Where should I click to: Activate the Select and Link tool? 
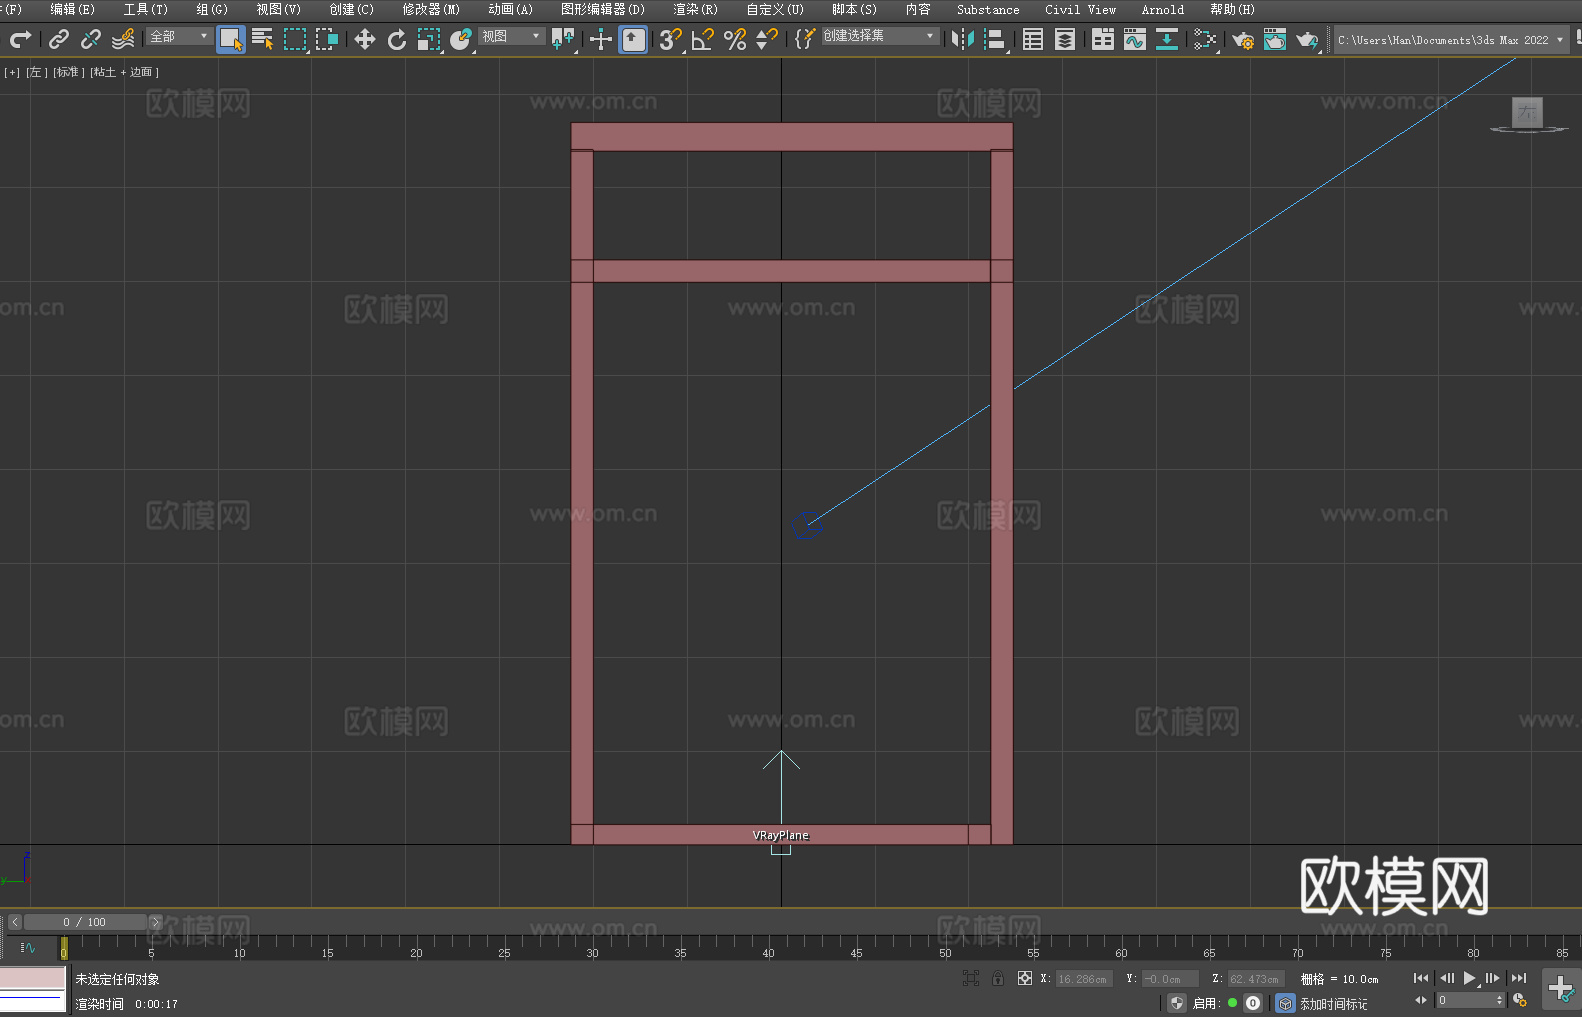[59, 39]
